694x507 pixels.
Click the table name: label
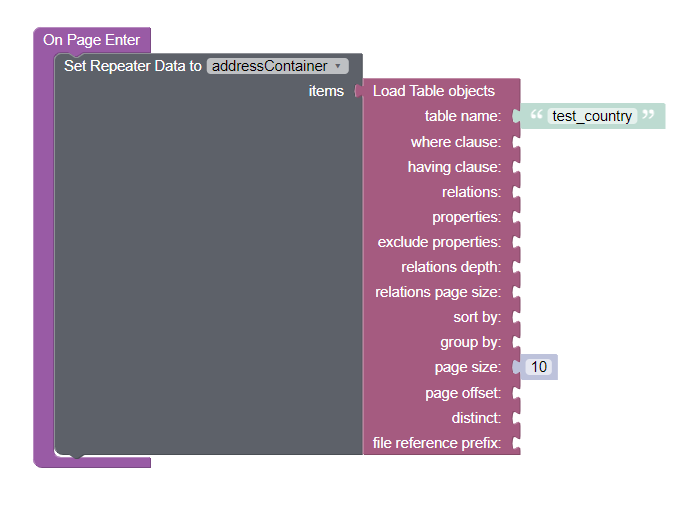(463, 116)
